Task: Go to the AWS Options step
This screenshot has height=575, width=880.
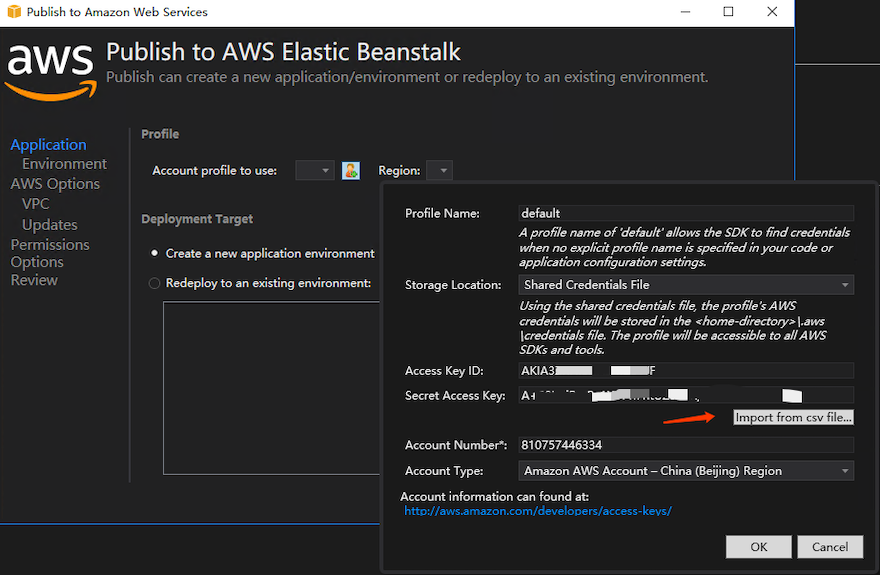Action: click(55, 184)
